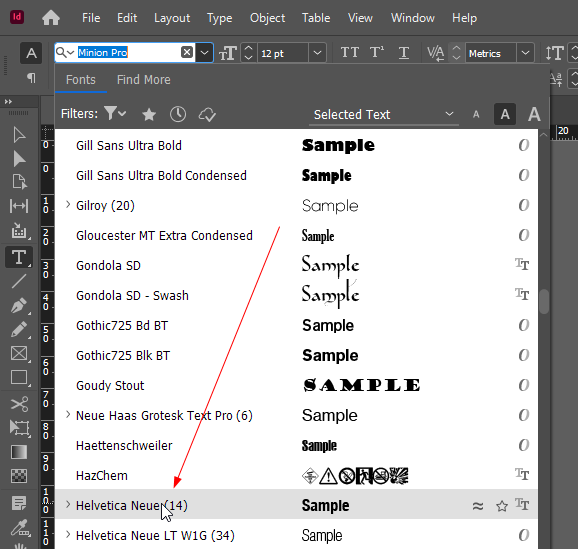Select the Gap tool
The image size is (578, 549).
tap(19, 206)
